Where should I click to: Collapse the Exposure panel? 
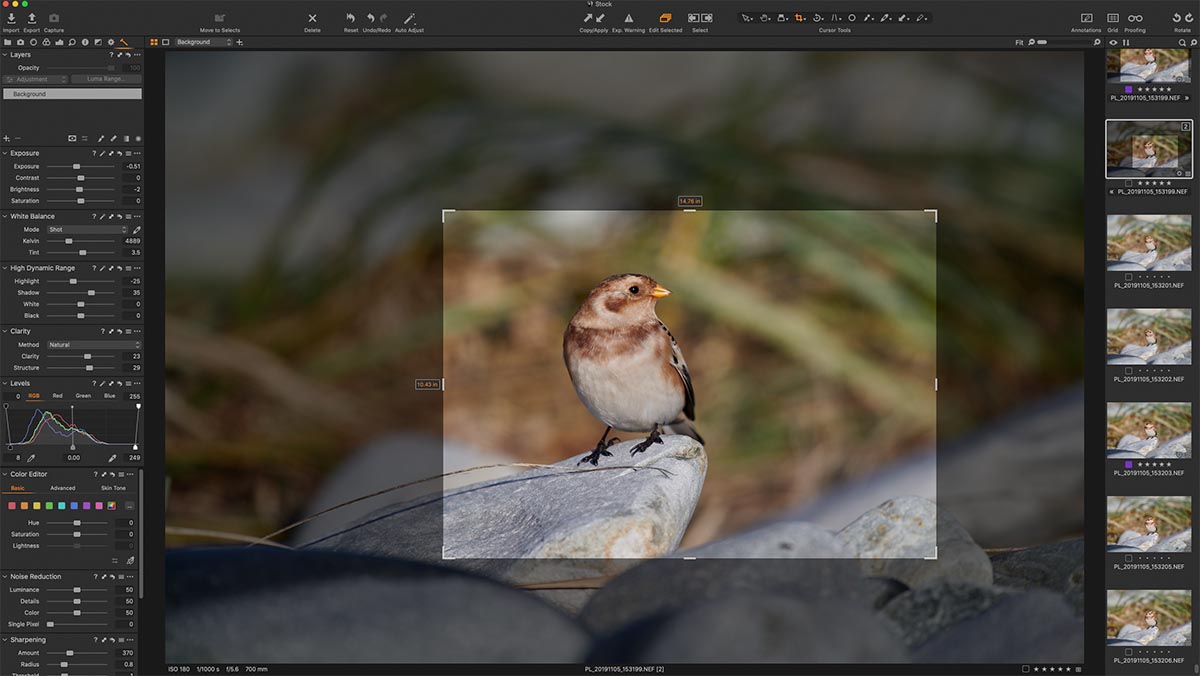(5, 153)
